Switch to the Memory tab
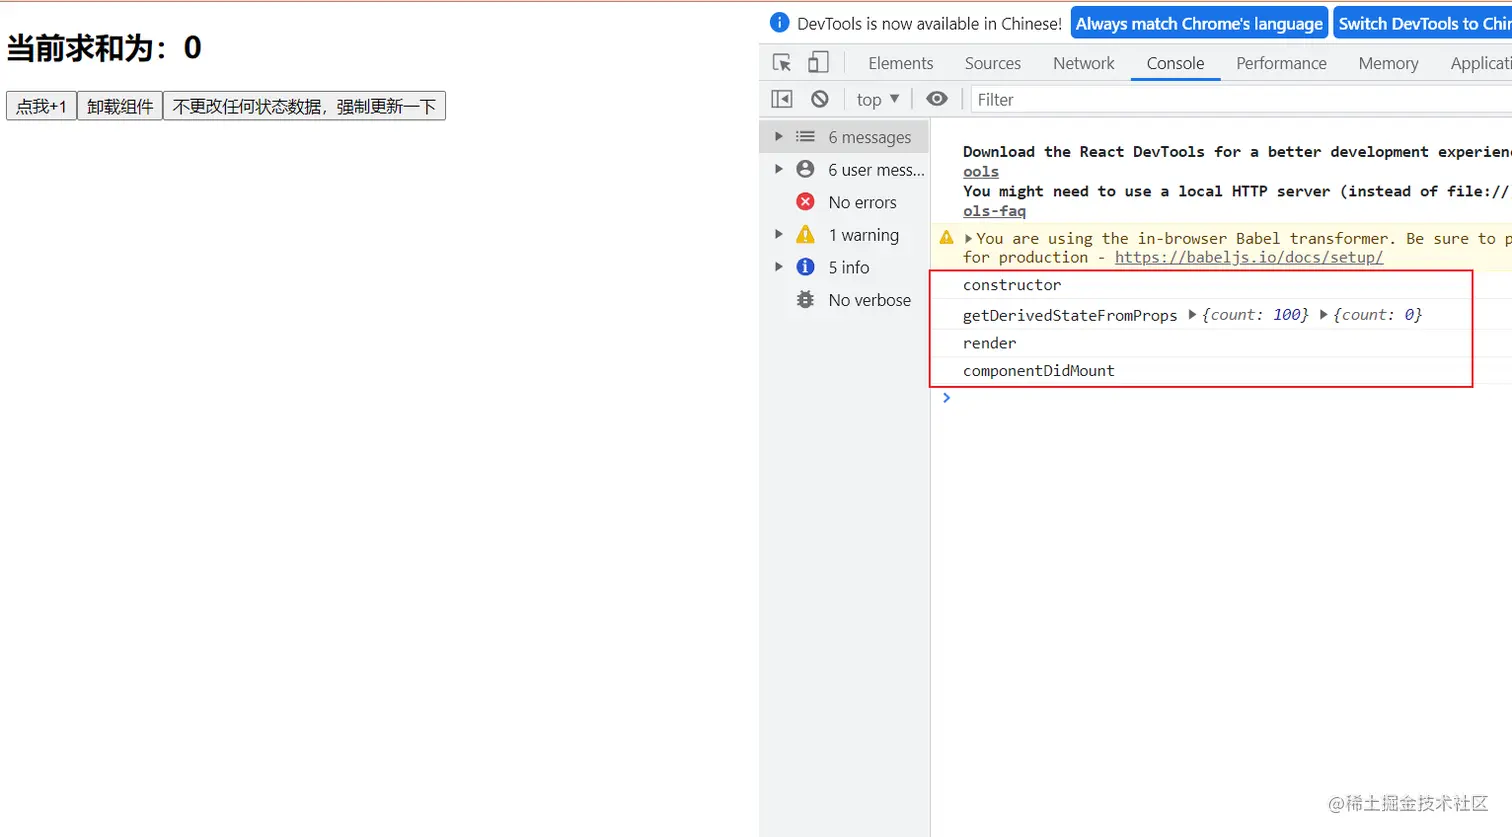 pos(1388,63)
